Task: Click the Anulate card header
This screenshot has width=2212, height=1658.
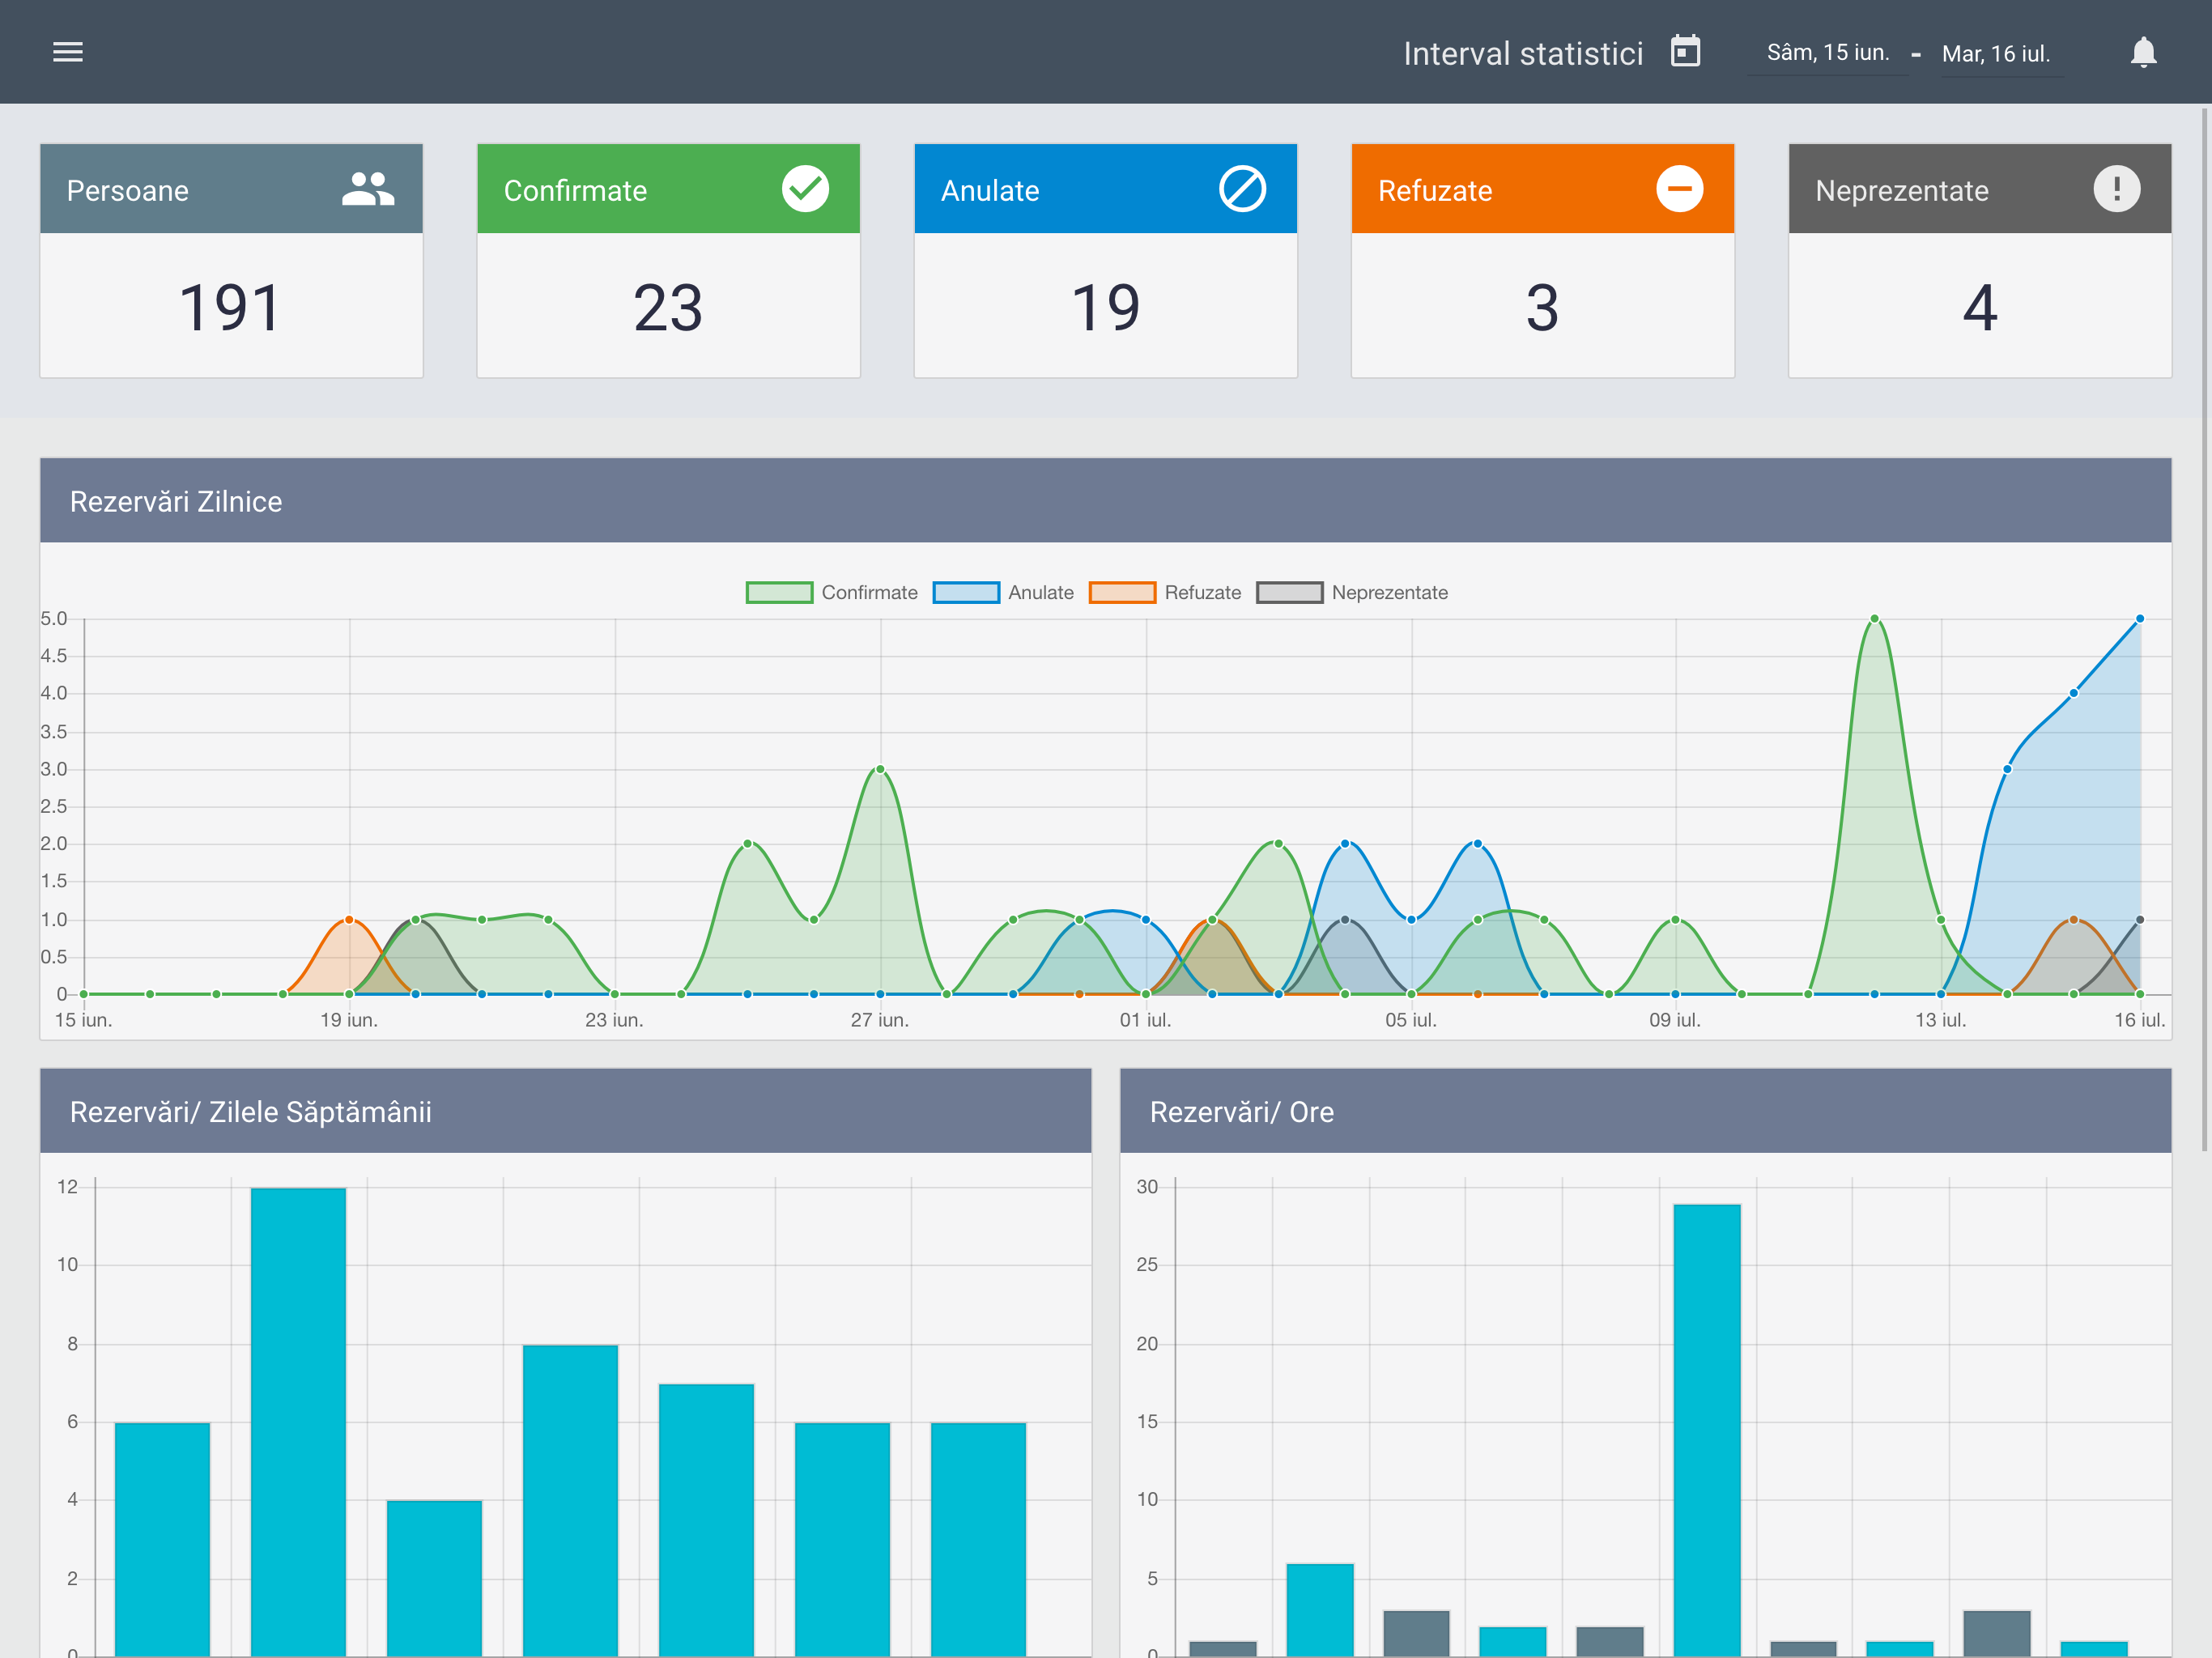Action: (1105, 189)
